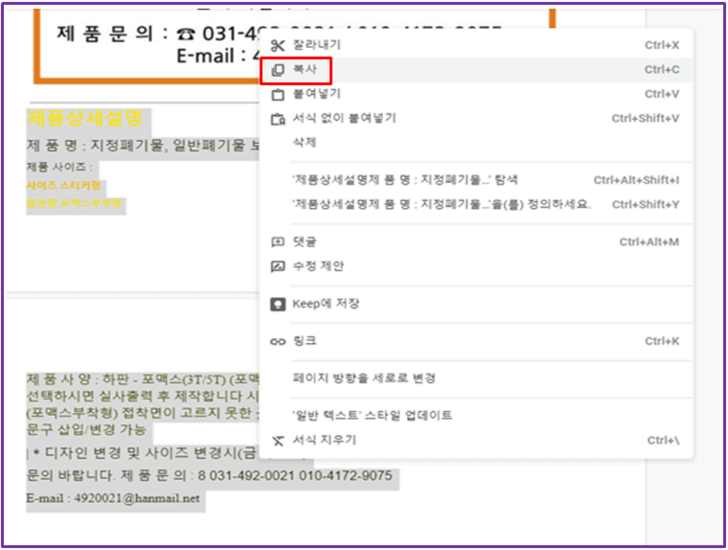The image size is (728, 550).
Task: Choose the 정의하세요 menu option
Action: pyautogui.click(x=477, y=205)
